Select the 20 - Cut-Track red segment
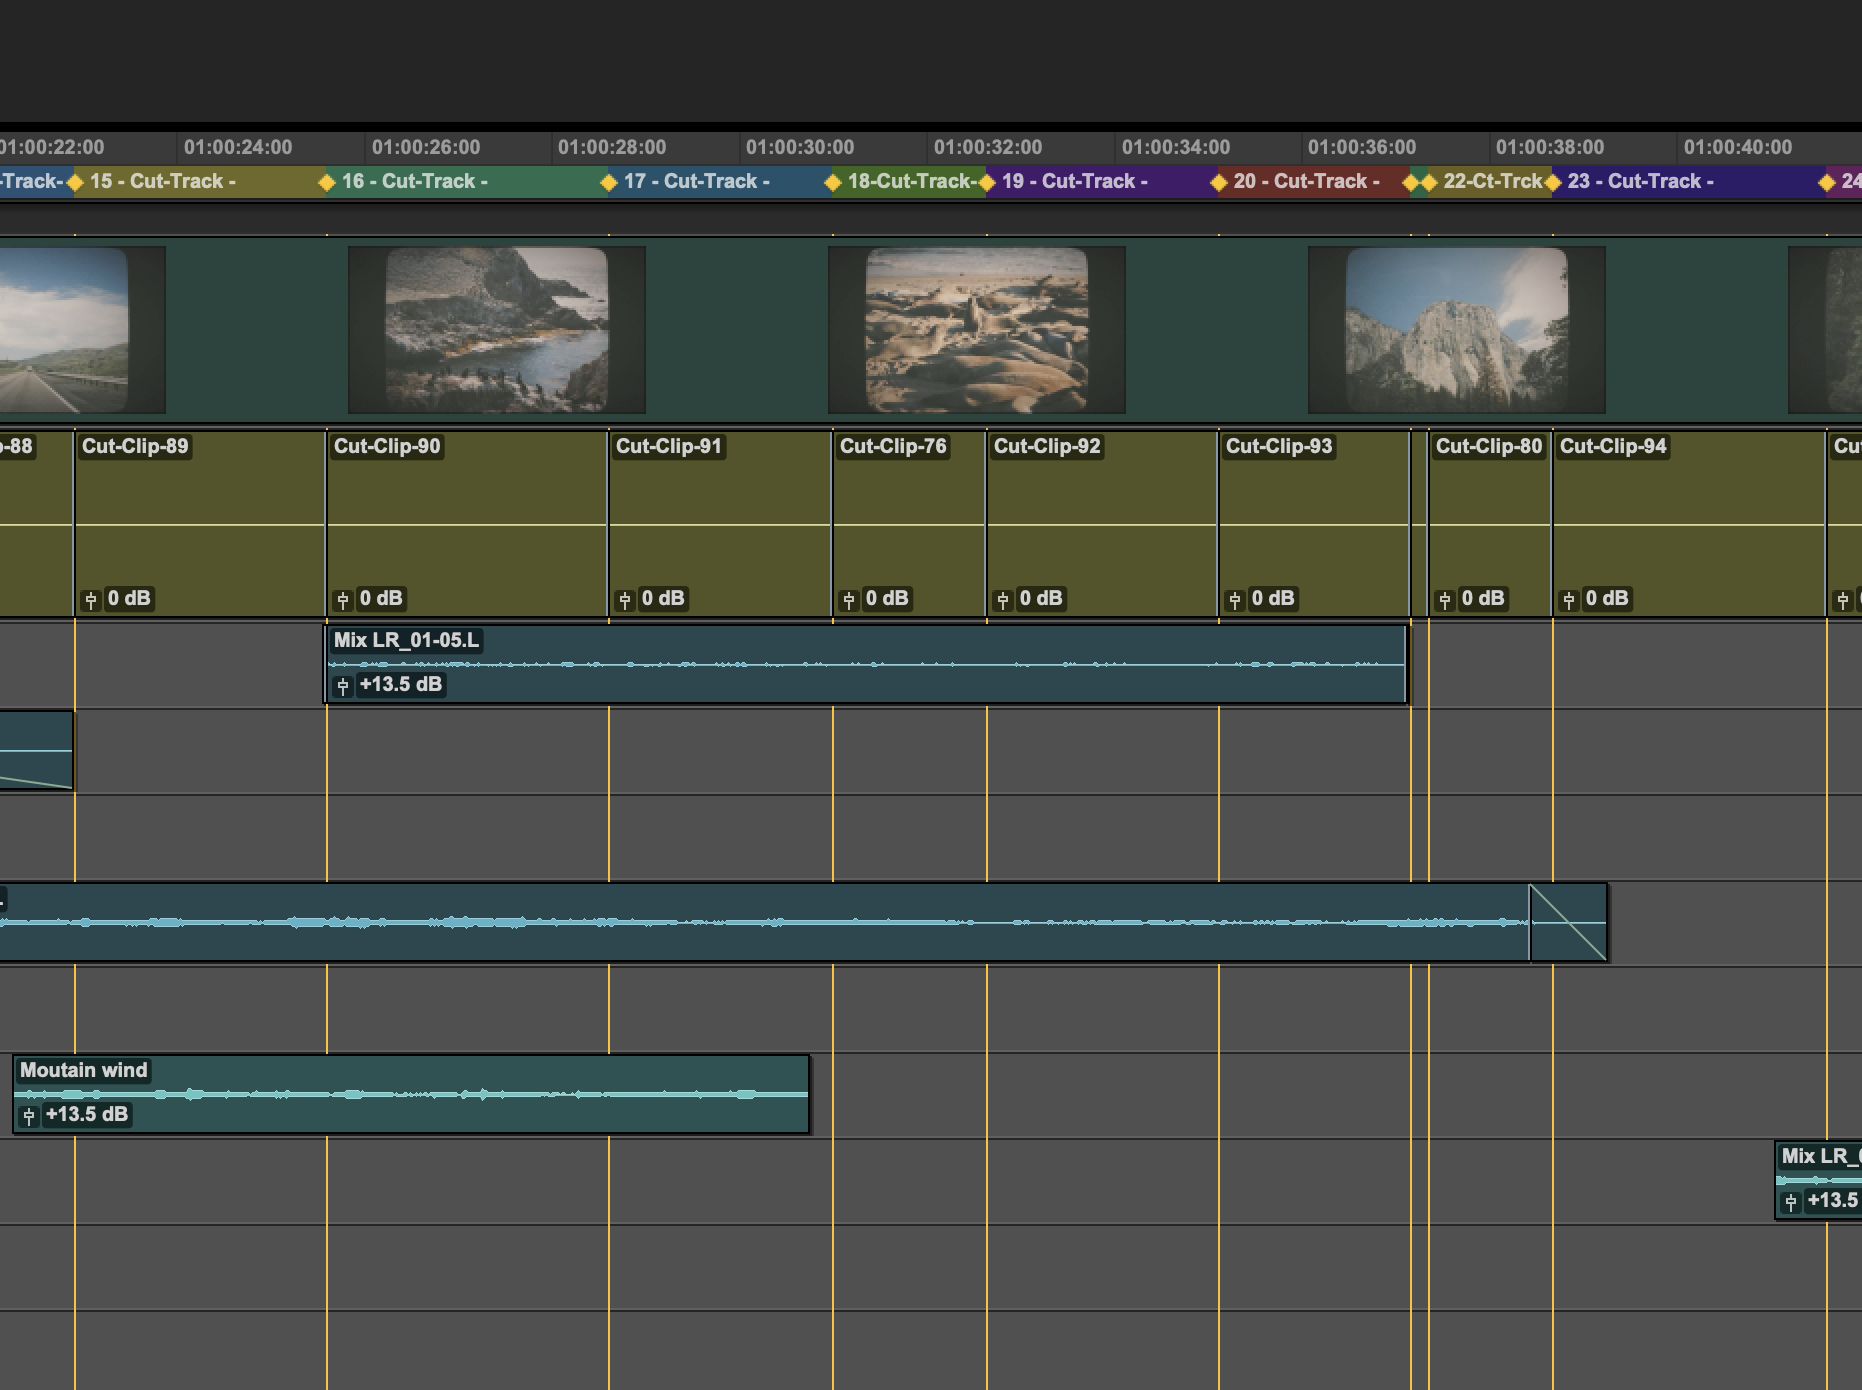The height and width of the screenshot is (1390, 1862). 1315,182
